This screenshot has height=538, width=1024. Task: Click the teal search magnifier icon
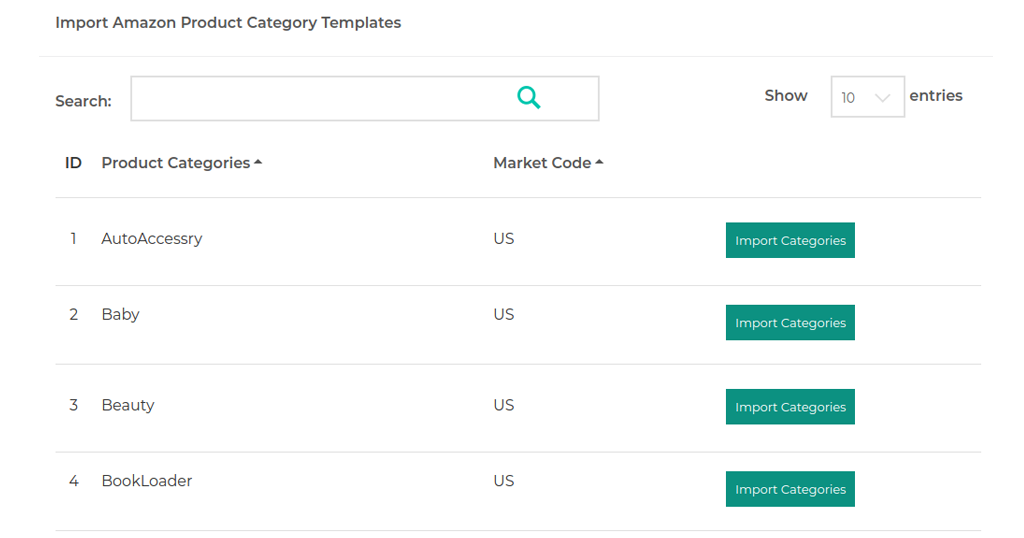click(528, 98)
